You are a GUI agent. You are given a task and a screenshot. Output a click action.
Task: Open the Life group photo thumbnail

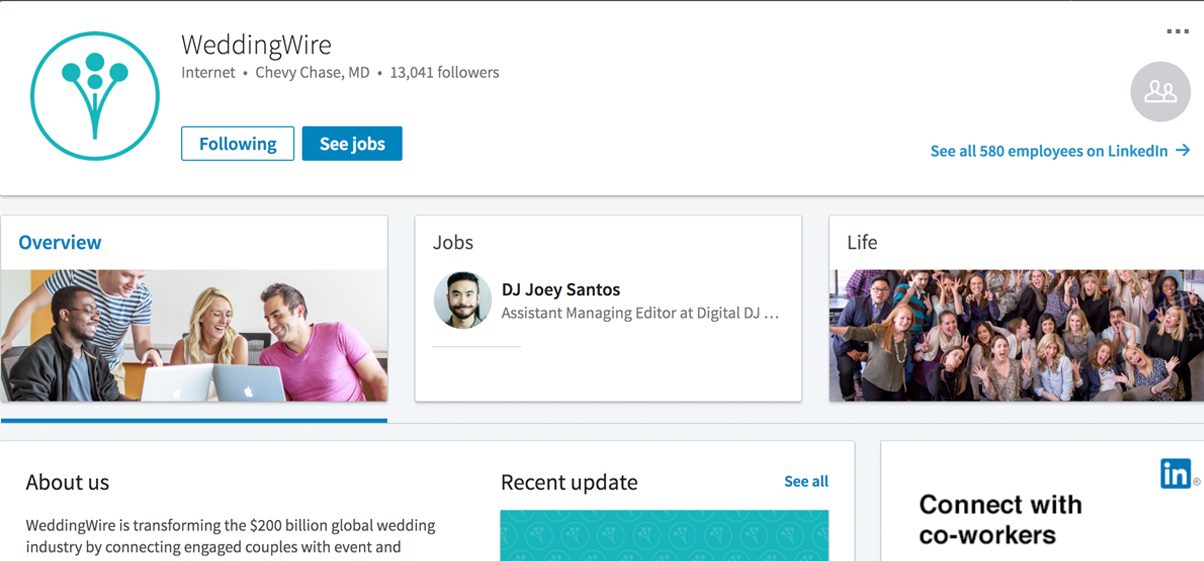pos(1016,335)
